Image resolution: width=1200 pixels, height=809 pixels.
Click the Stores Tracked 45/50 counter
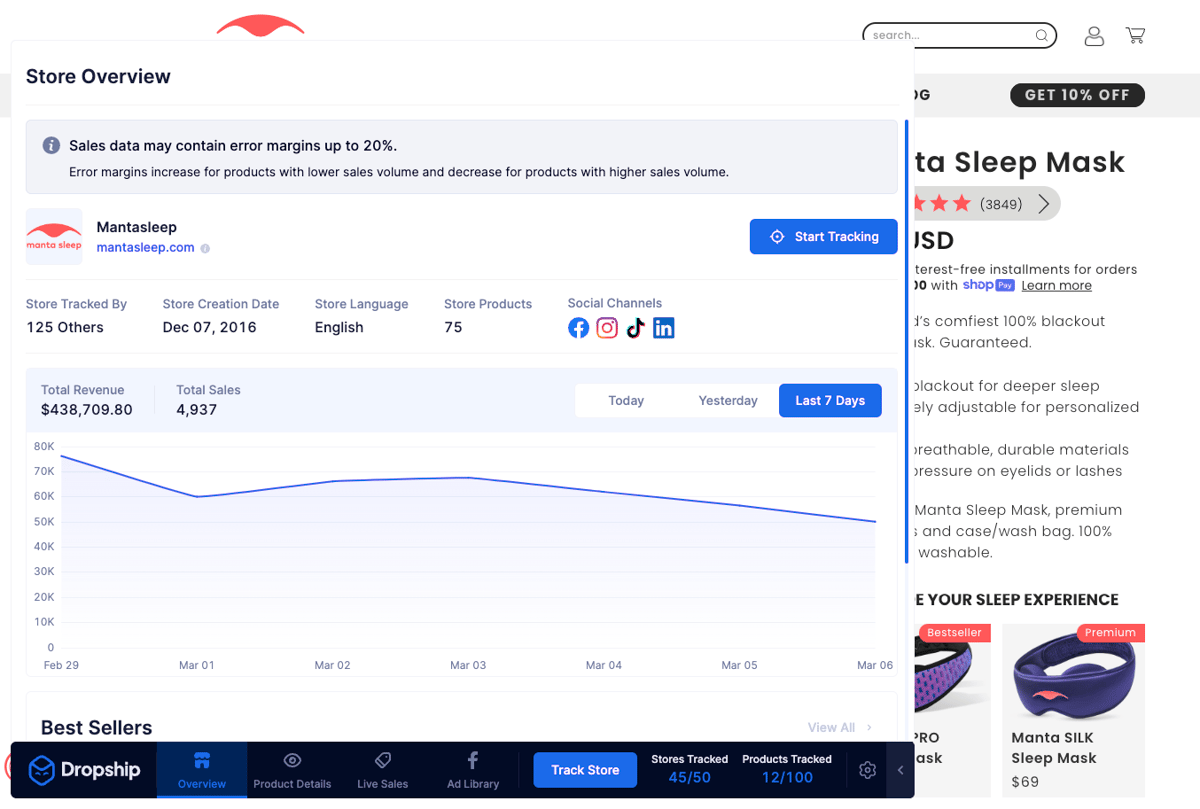[689, 769]
